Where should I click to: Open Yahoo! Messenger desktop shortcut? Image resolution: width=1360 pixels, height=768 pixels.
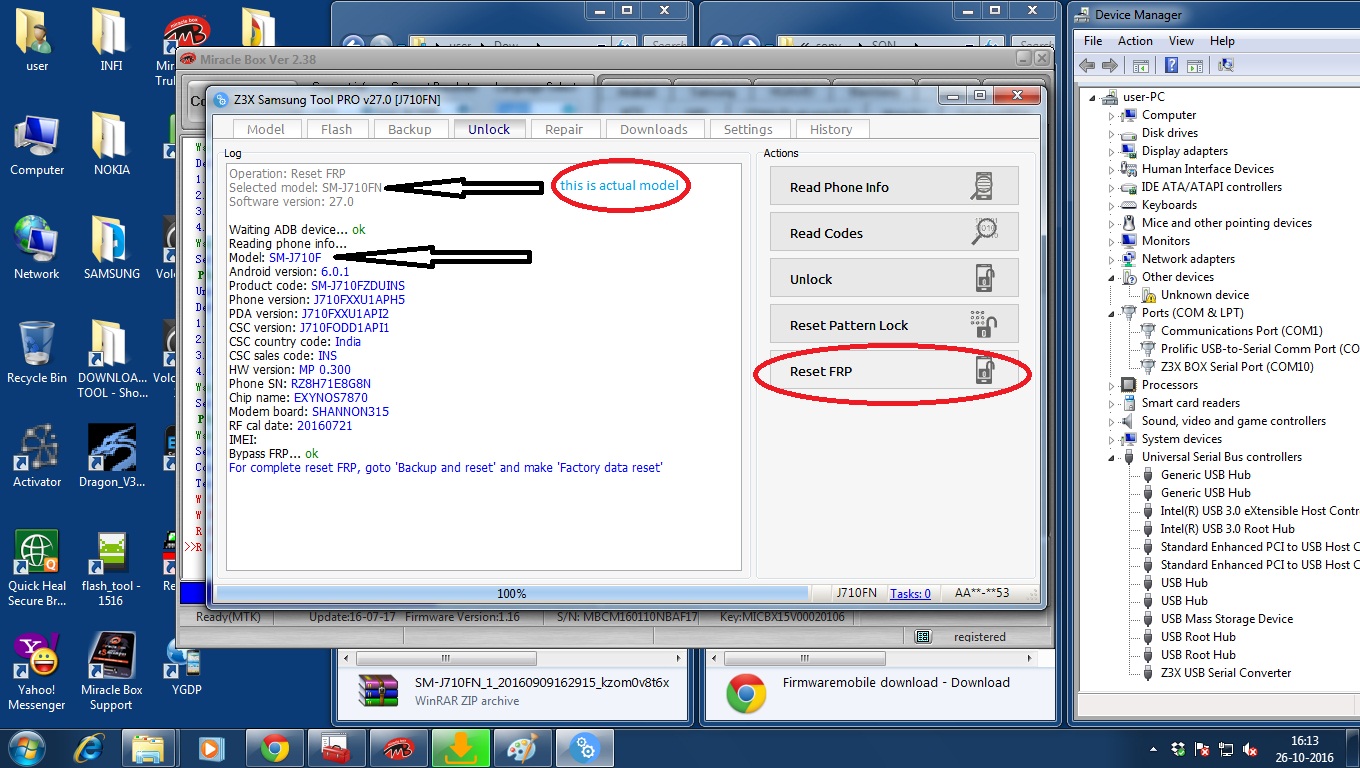coord(37,671)
